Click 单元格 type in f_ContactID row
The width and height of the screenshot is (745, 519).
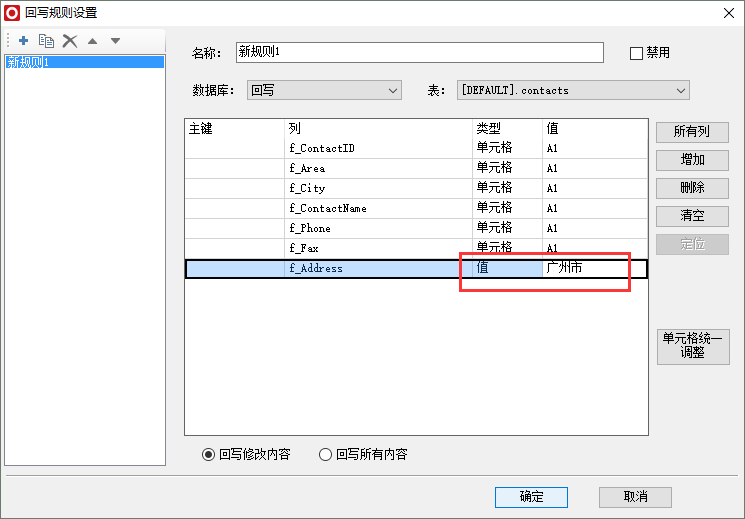(x=507, y=148)
